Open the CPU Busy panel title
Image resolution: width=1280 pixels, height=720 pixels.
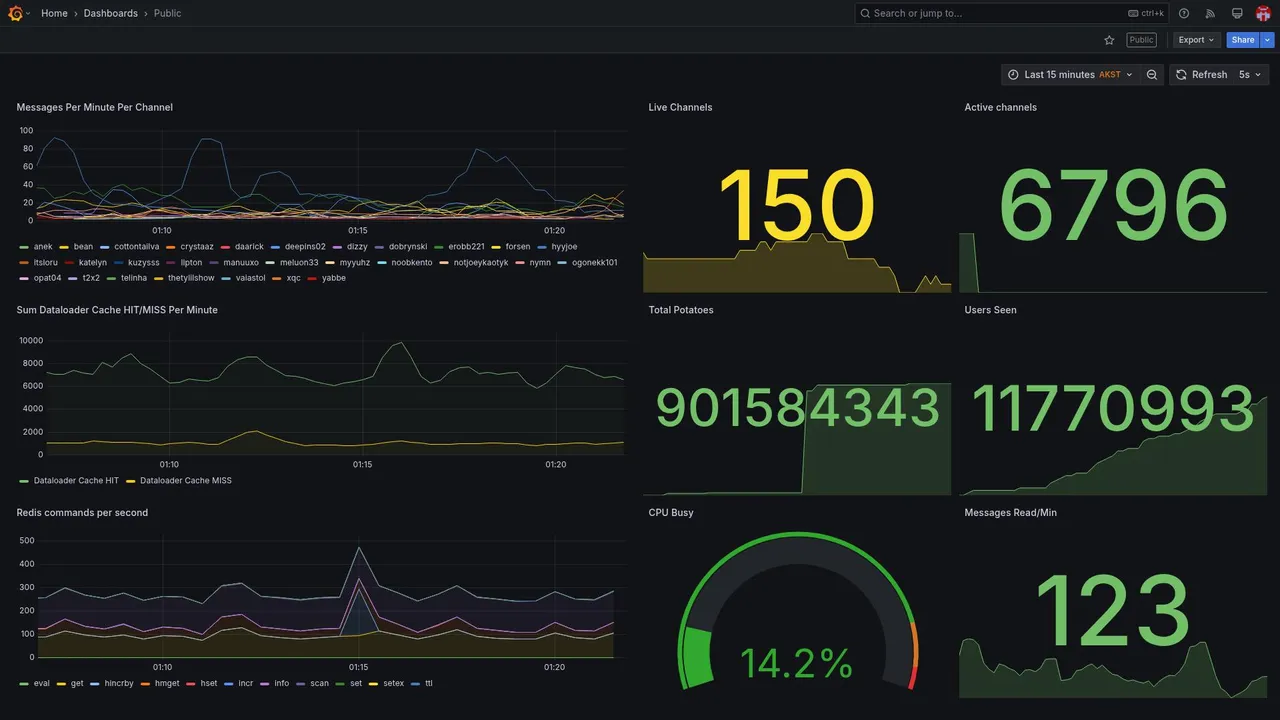(671, 513)
